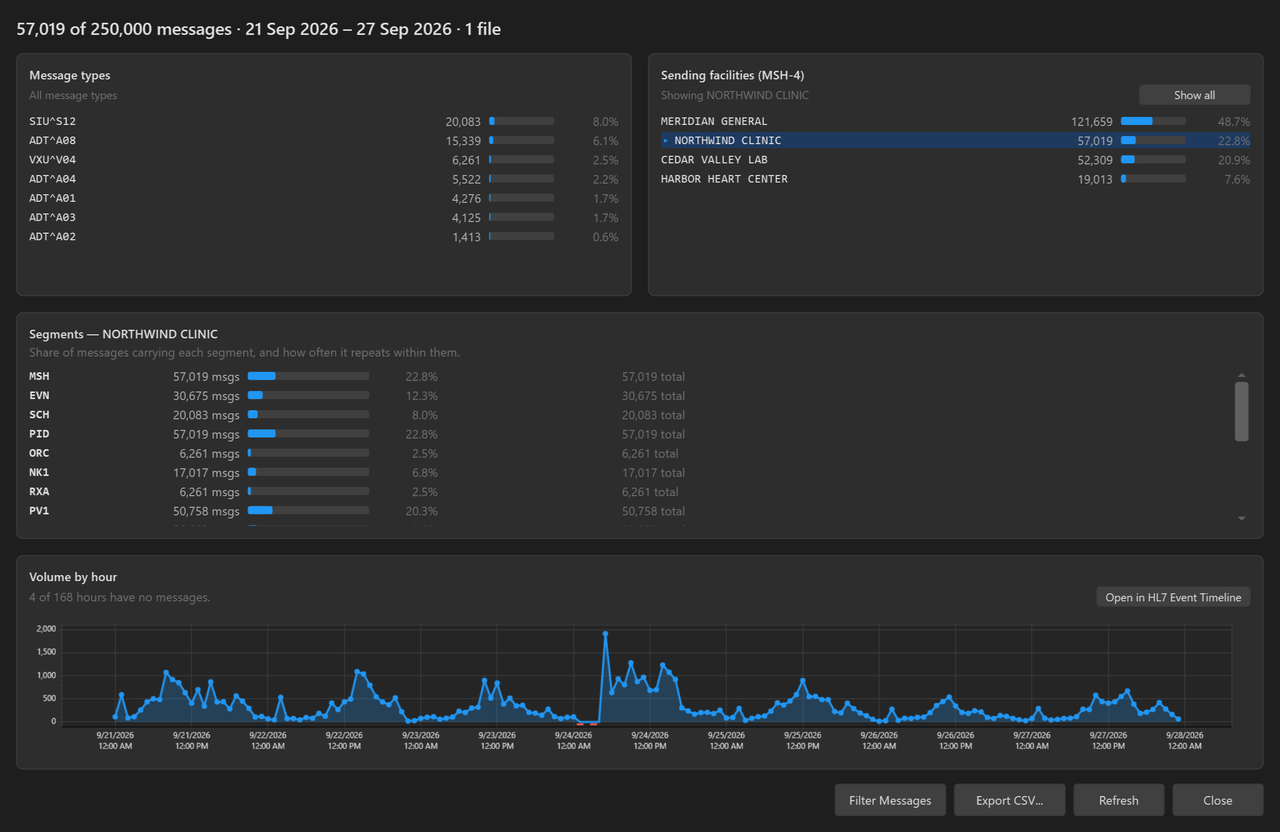Screen dimensions: 1280x832
Task: Click the 121,659 count for MERIDIAN GENERAL
Action: 1090,121
